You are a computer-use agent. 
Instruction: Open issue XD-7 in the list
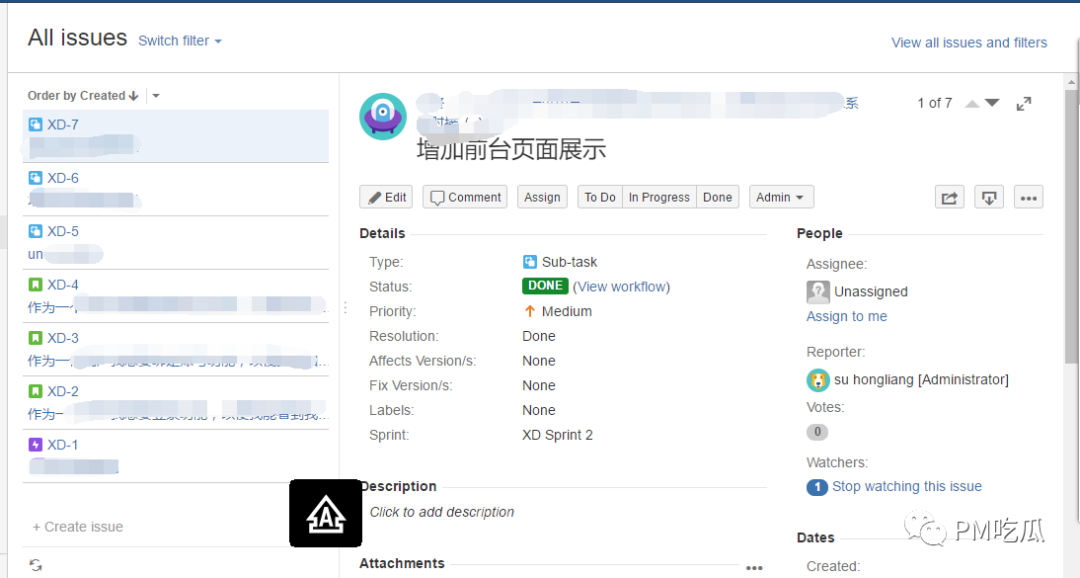175,136
